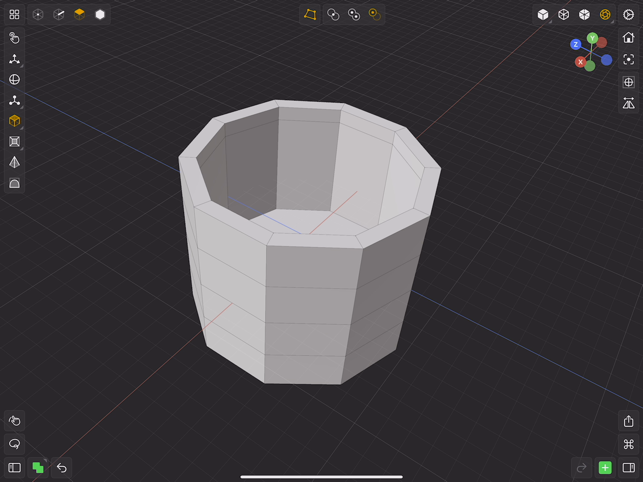
Task: Snap view to the Z axis
Action: pyautogui.click(x=575, y=44)
